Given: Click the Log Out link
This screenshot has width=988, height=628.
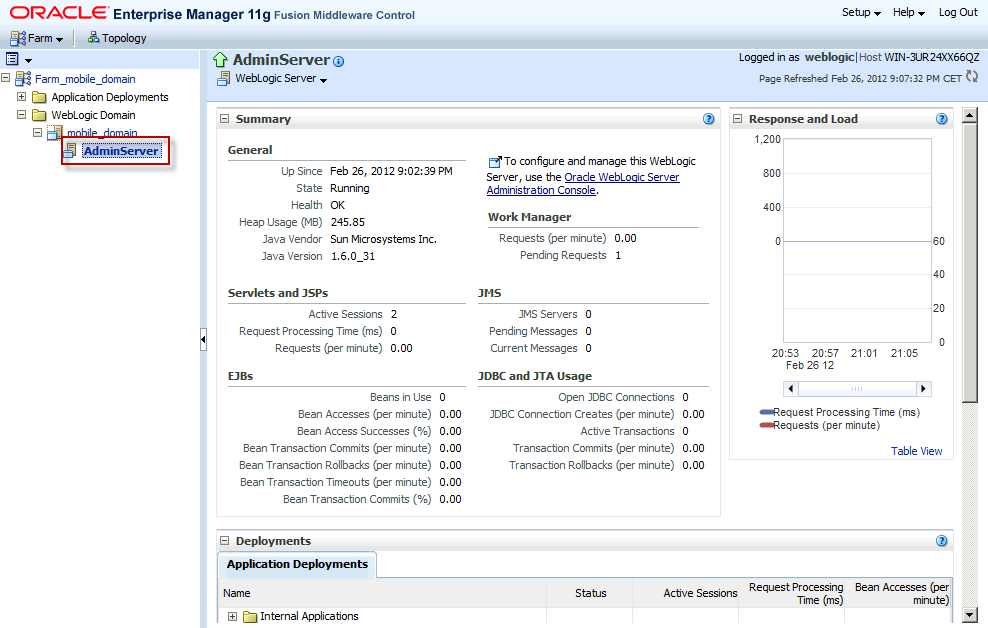Looking at the screenshot, I should (958, 13).
